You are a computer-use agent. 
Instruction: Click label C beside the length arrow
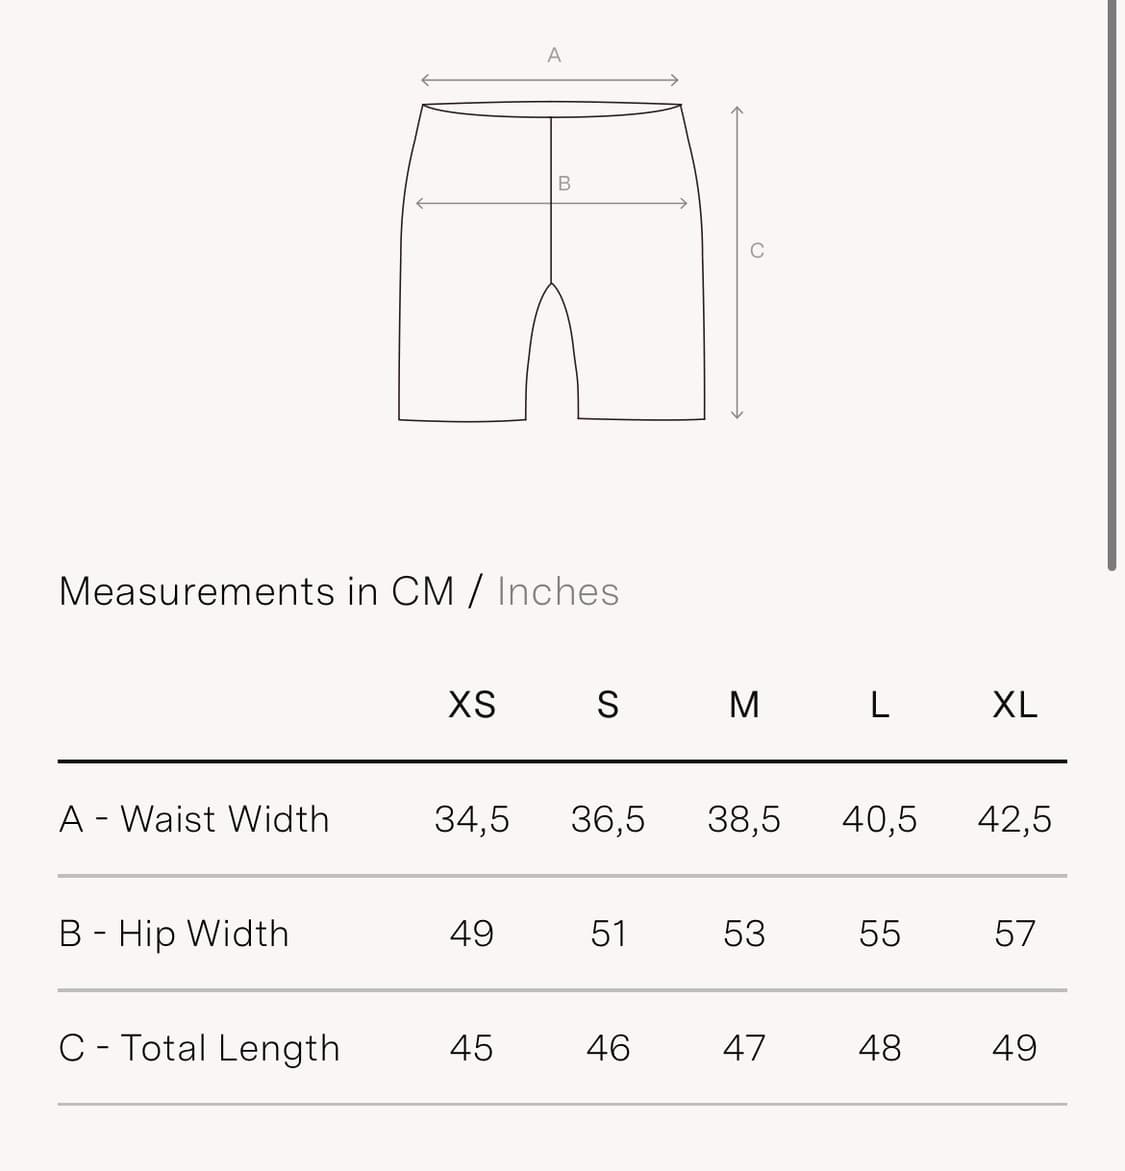757,251
